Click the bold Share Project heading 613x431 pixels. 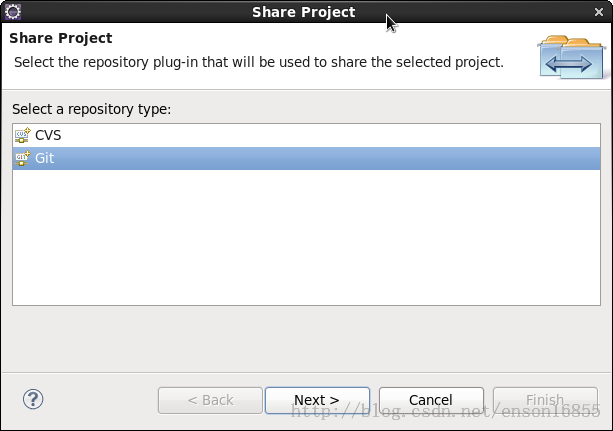[61, 38]
